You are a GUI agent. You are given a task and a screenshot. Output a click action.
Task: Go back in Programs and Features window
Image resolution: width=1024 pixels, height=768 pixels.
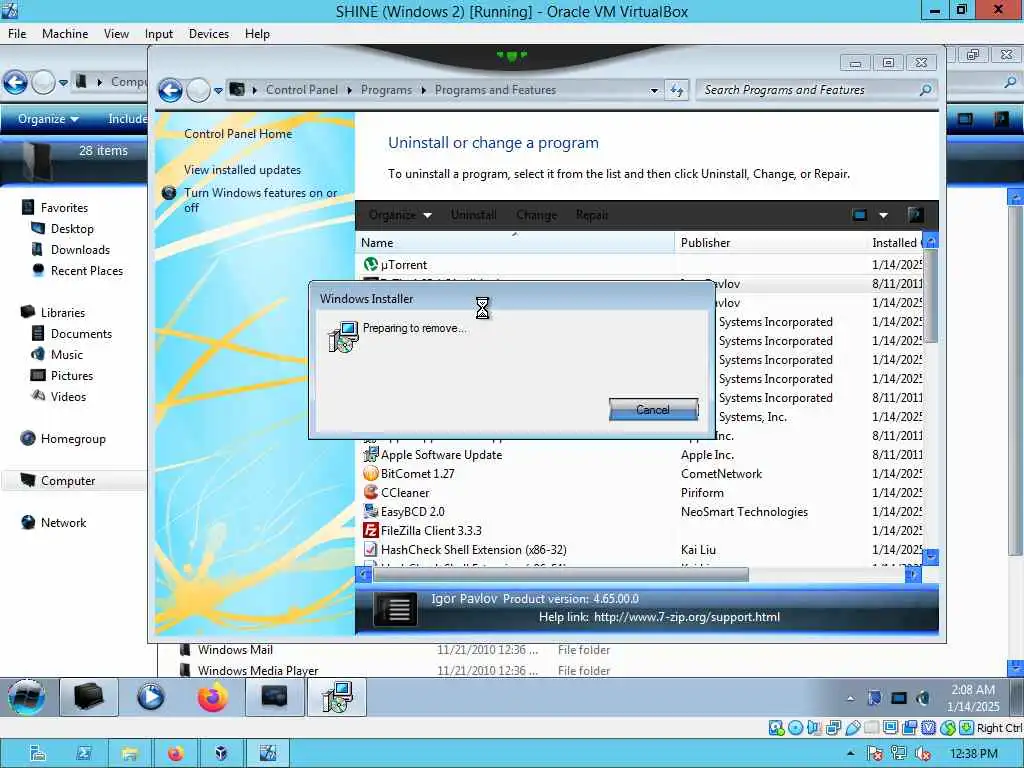tap(170, 90)
